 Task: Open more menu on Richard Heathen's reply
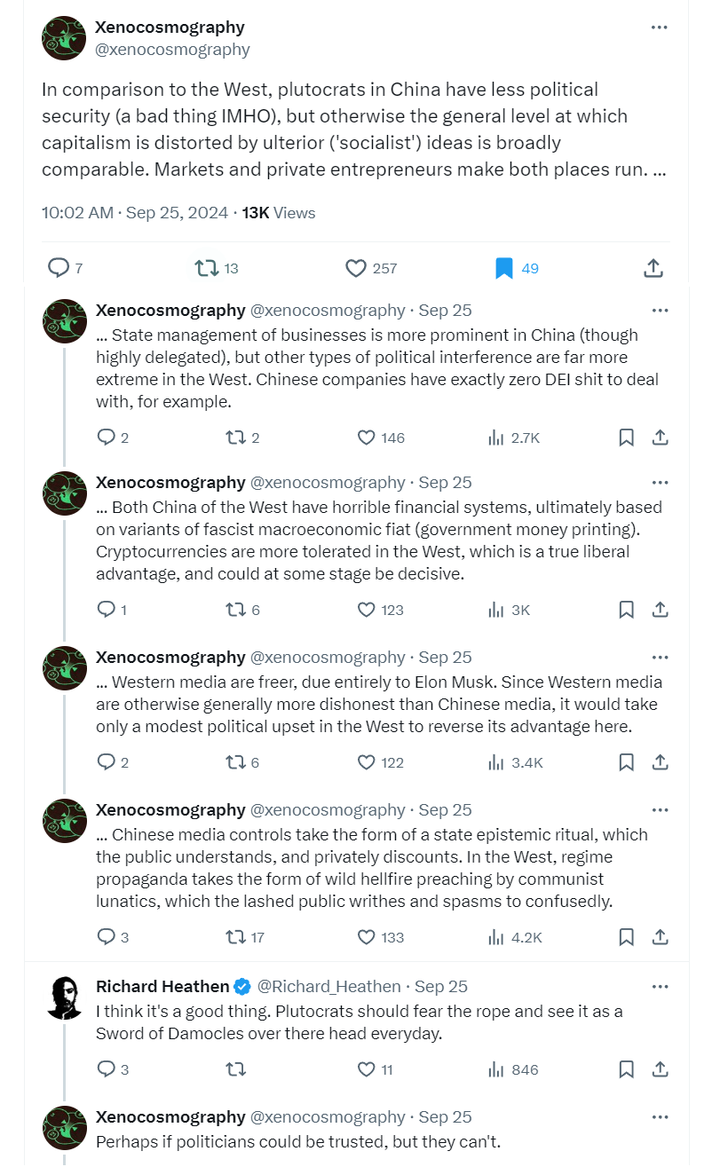pos(659,987)
